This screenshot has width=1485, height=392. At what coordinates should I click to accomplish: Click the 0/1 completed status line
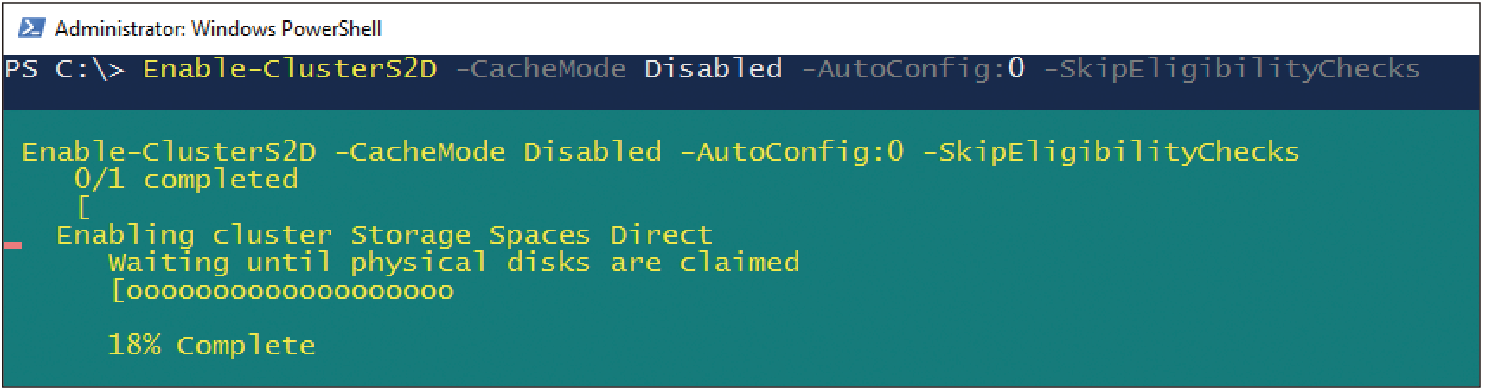coord(186,180)
